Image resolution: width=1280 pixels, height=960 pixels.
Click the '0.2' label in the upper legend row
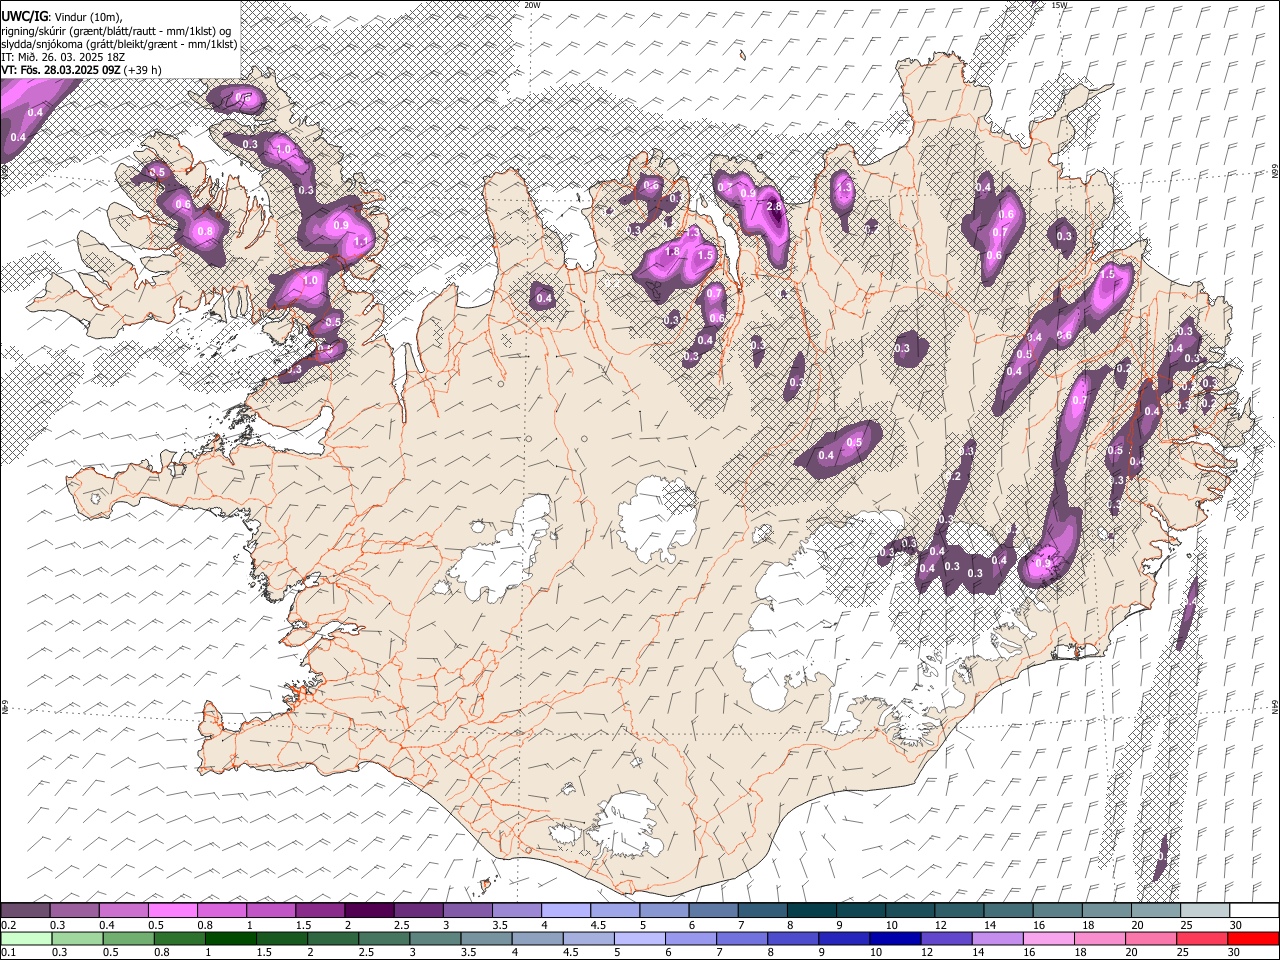pyautogui.click(x=8, y=925)
